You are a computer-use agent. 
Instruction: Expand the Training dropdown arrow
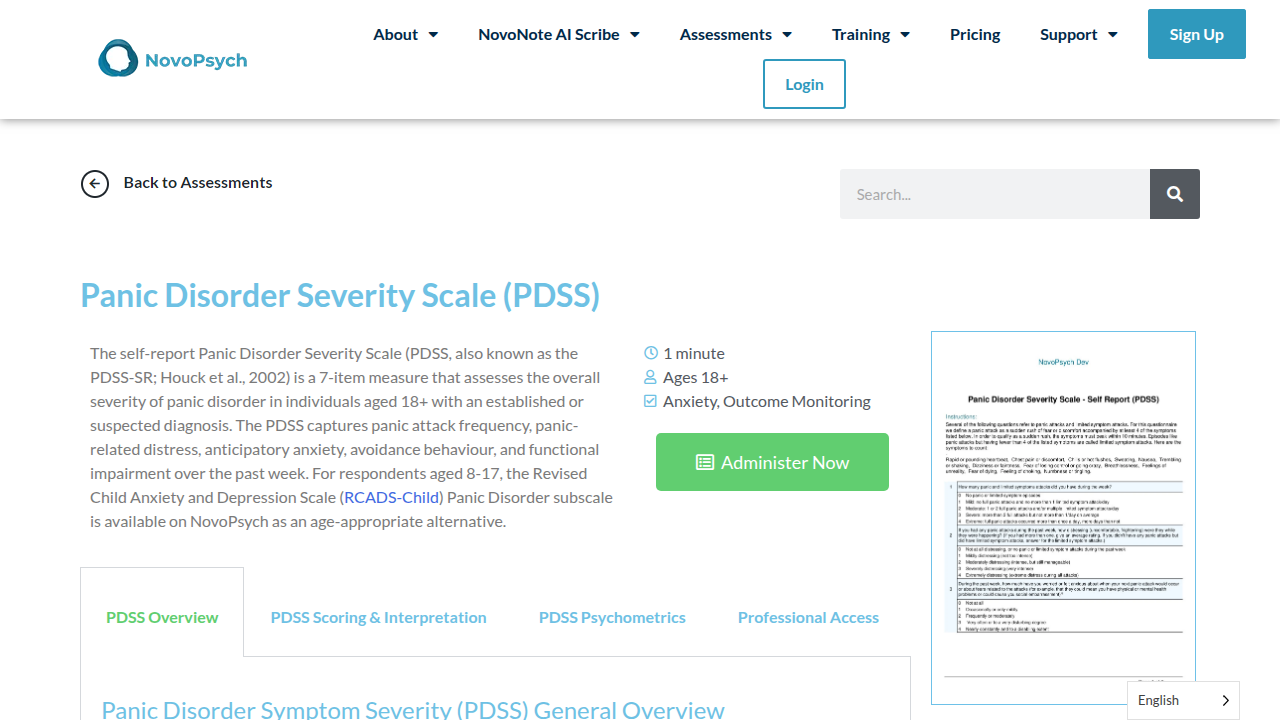905,35
